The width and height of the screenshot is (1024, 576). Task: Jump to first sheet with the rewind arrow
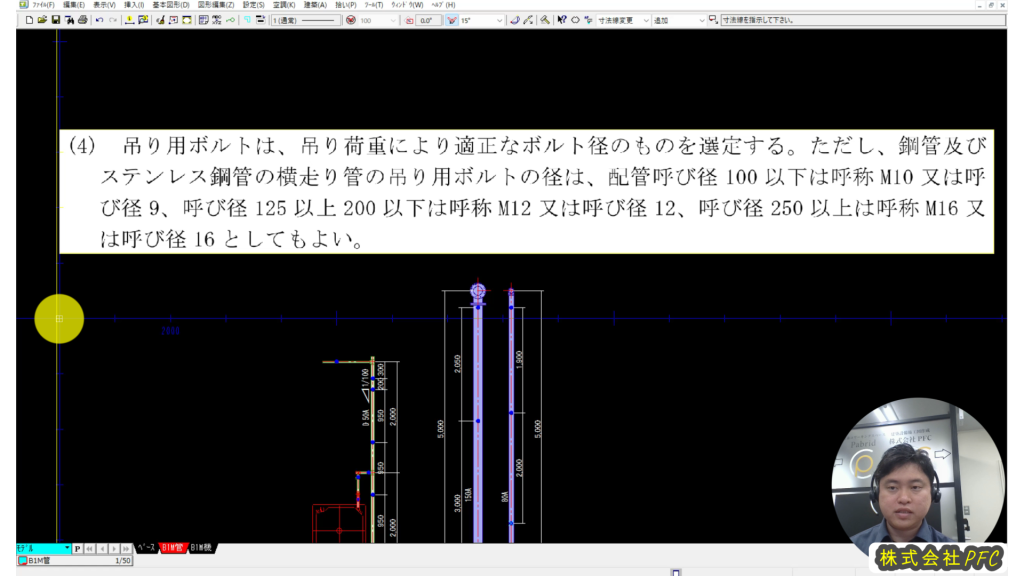90,549
